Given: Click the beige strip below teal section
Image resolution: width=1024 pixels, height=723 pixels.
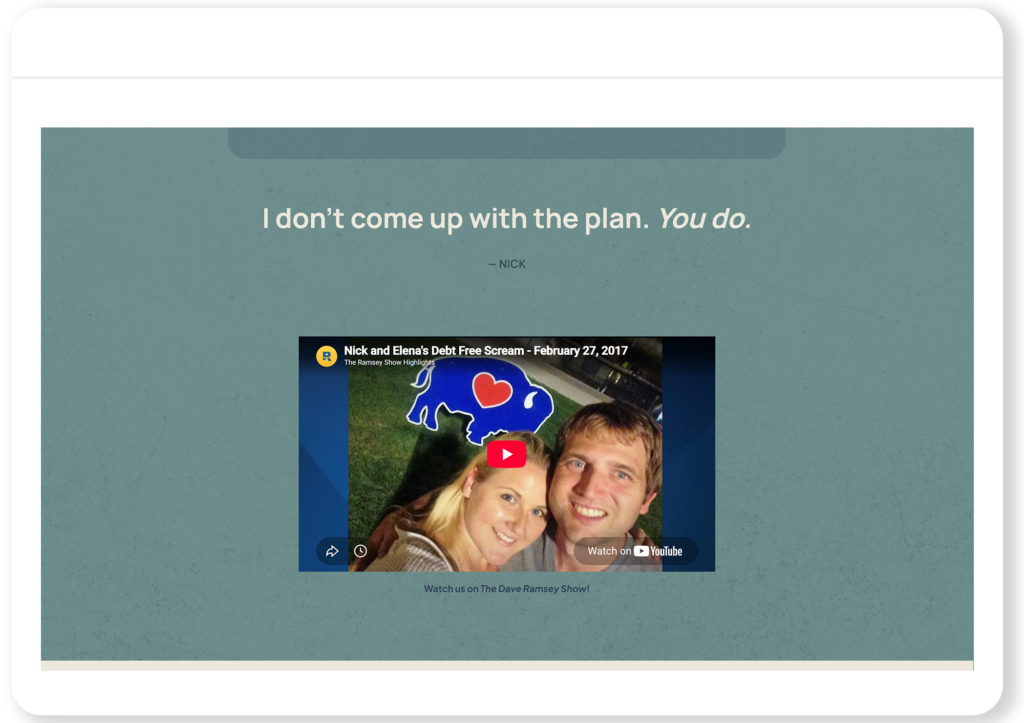Looking at the screenshot, I should (507, 666).
